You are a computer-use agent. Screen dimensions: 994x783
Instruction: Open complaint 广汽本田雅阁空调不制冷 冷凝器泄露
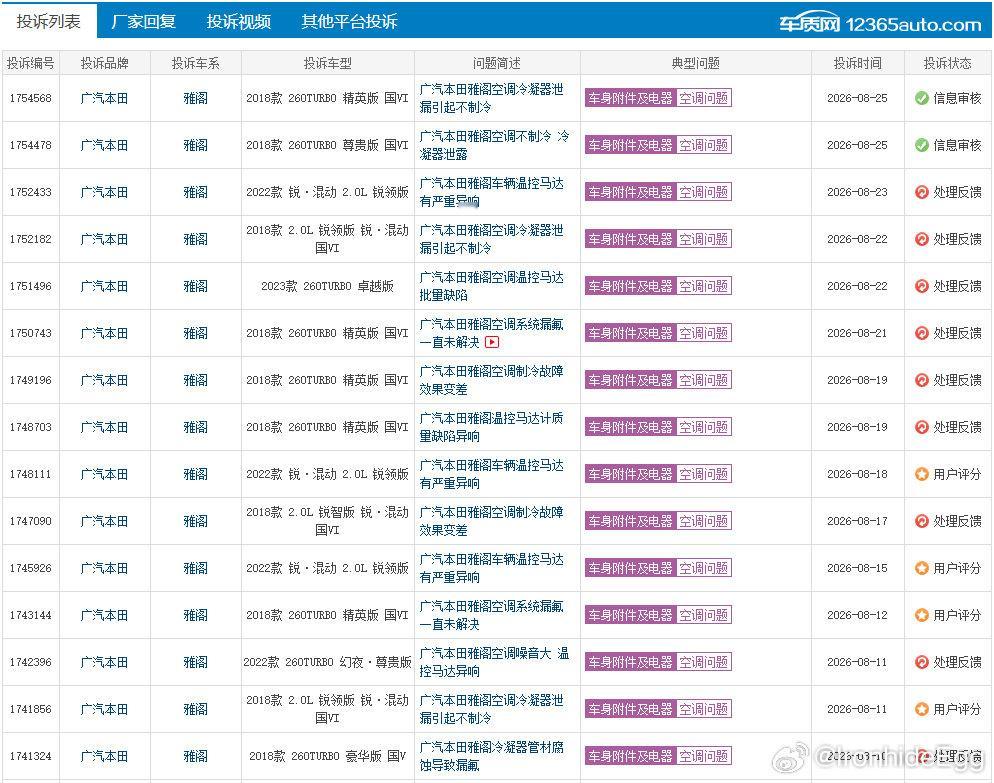click(494, 145)
